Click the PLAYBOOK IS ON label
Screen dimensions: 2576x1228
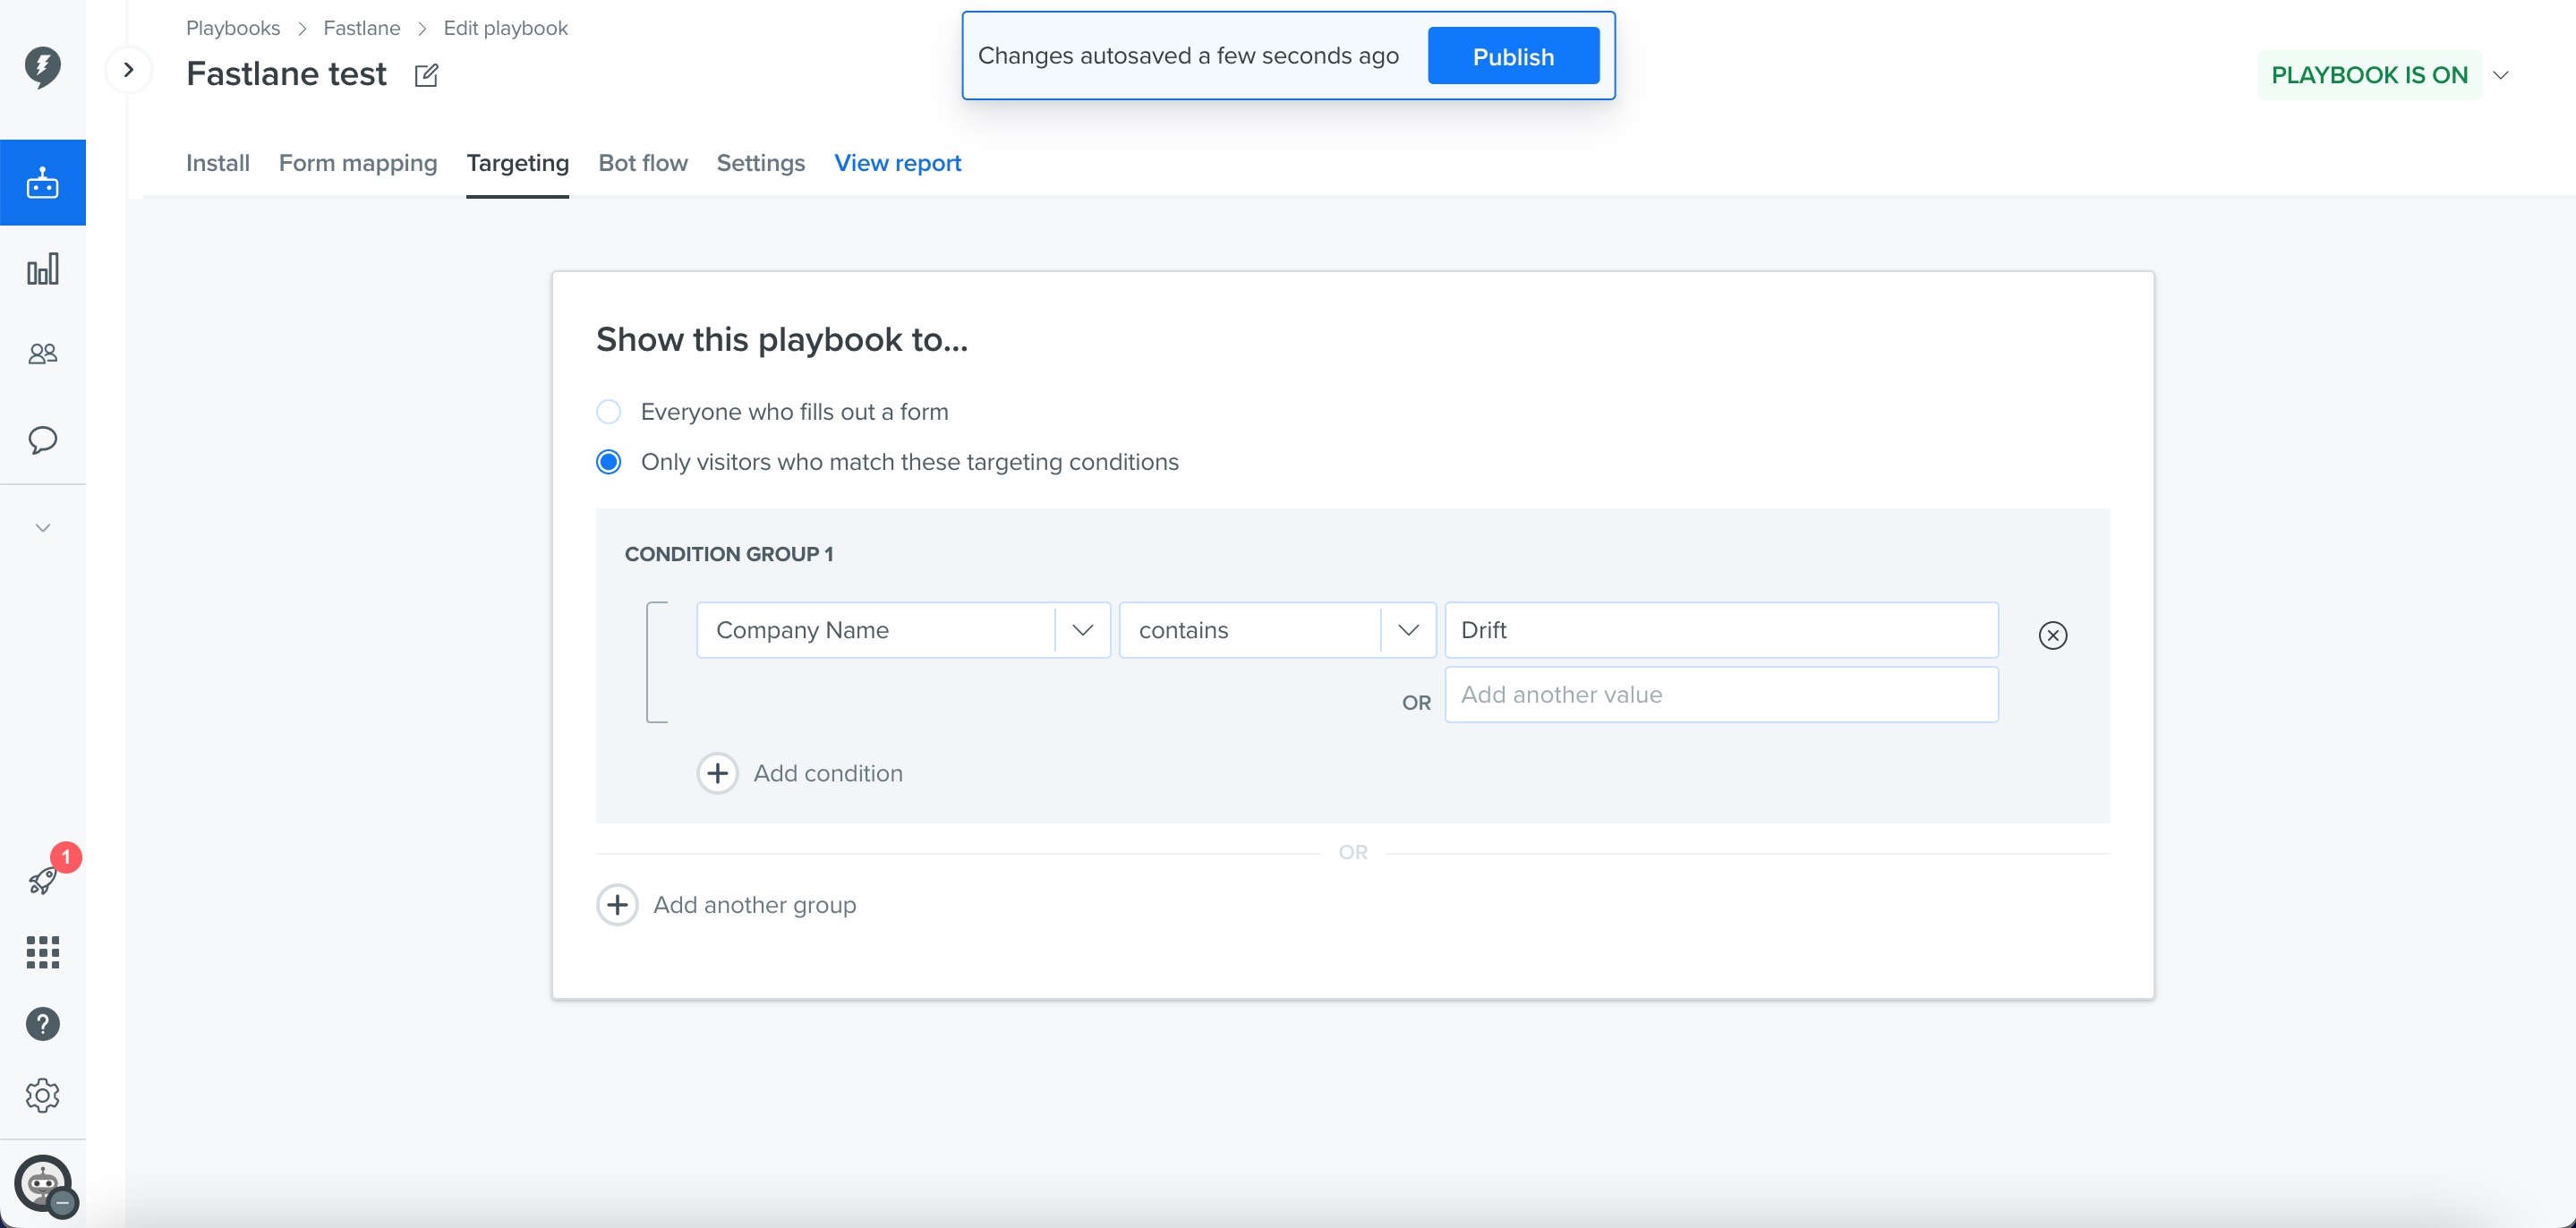point(2369,75)
